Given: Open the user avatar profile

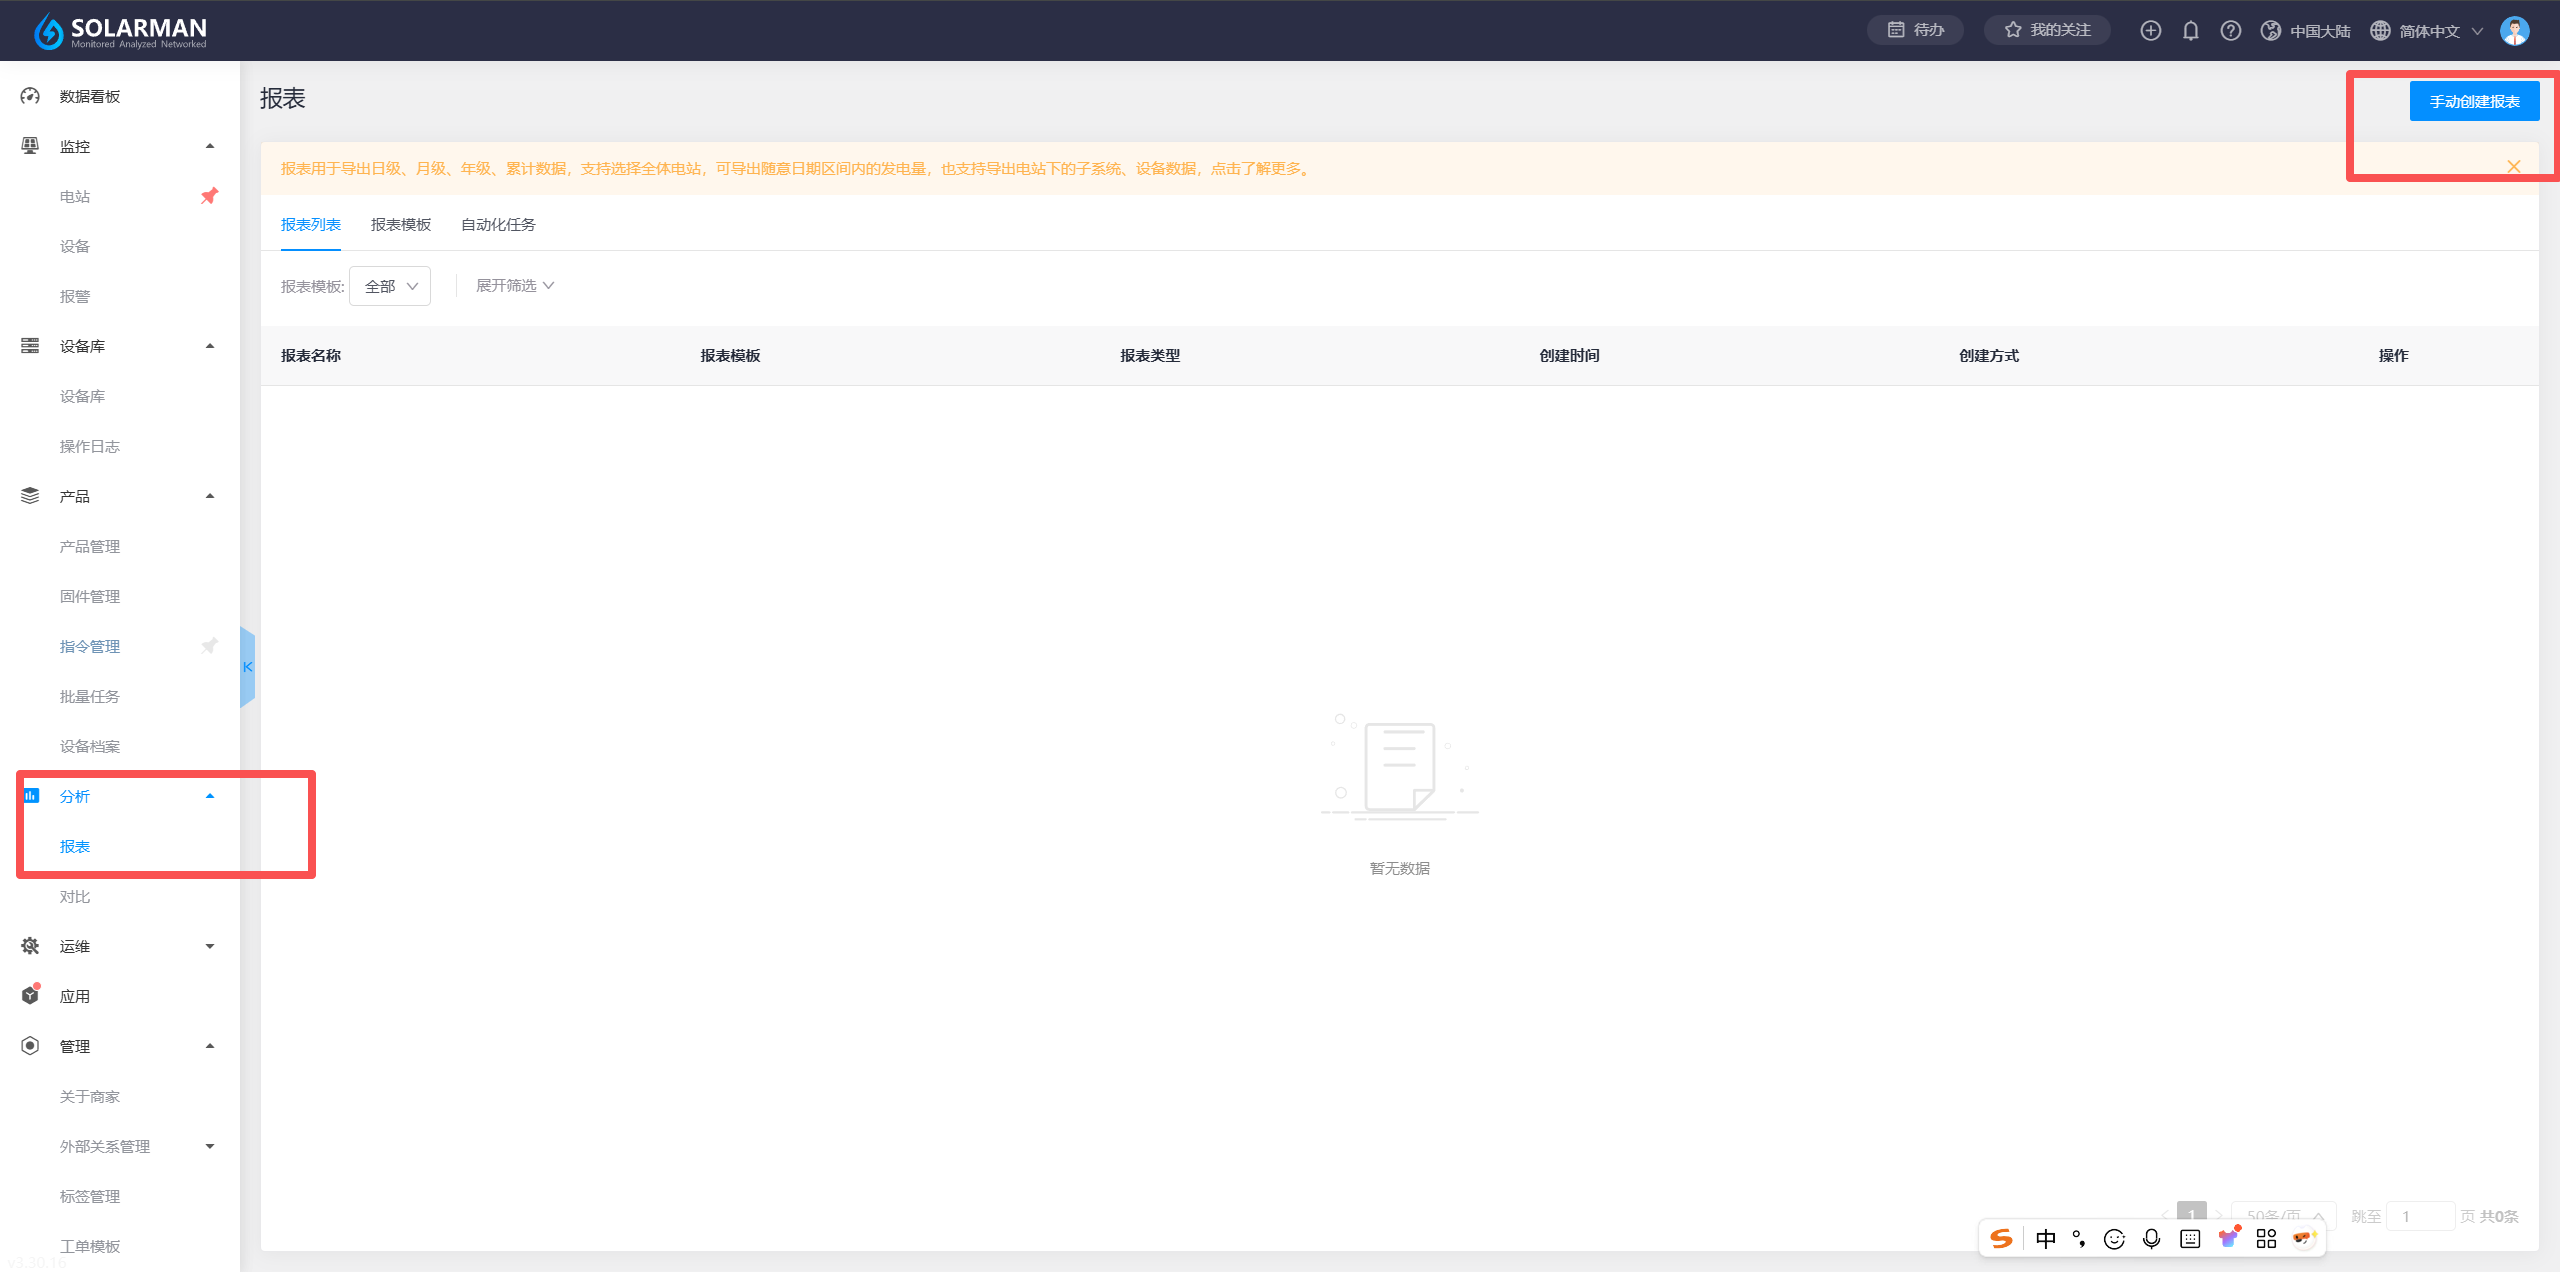Looking at the screenshot, I should pyautogui.click(x=2514, y=31).
